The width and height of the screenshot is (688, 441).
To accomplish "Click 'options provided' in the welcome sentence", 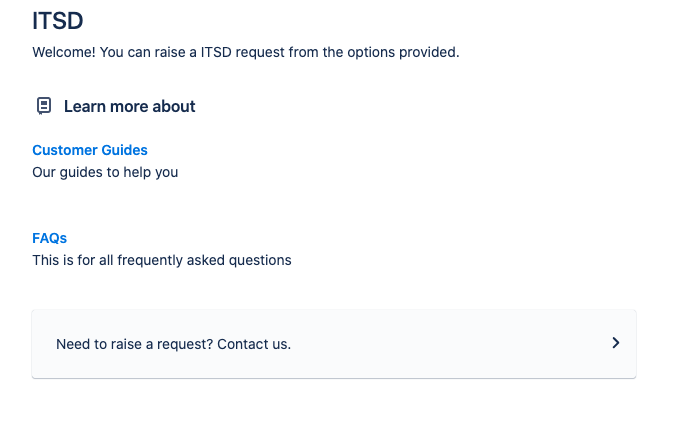I will click(407, 52).
